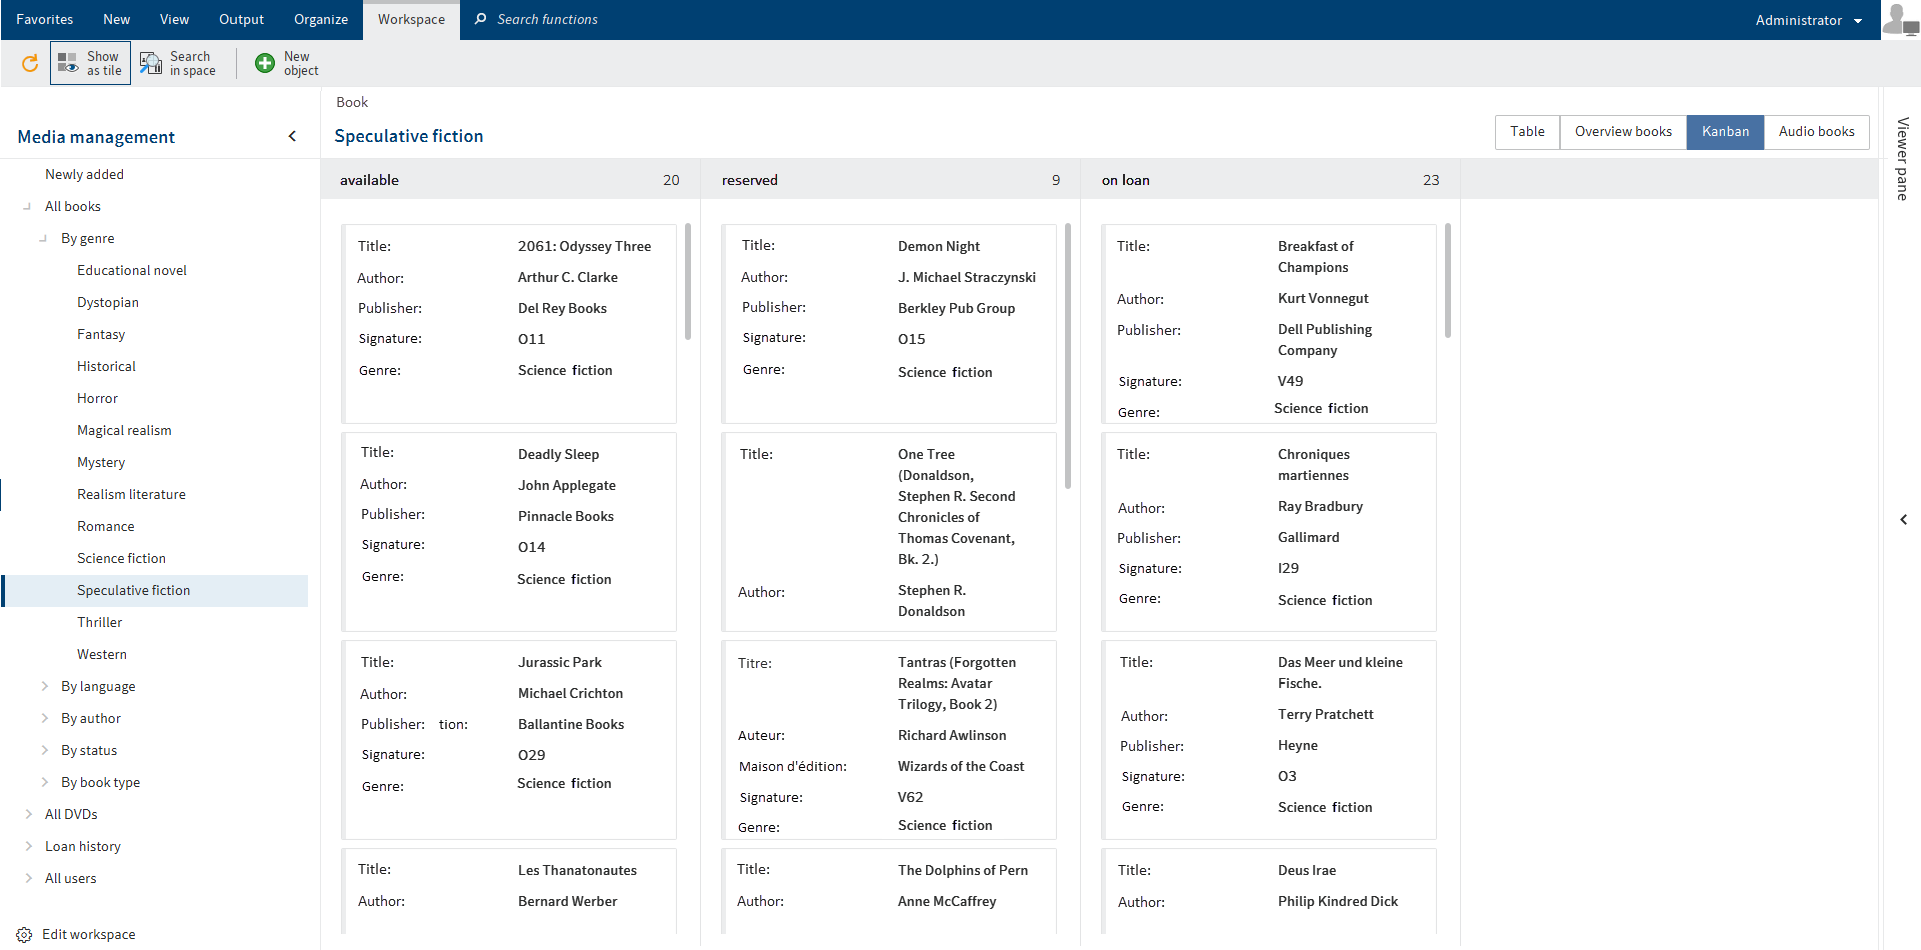Refresh the workspace view
The width and height of the screenshot is (1921, 950).
tap(29, 63)
